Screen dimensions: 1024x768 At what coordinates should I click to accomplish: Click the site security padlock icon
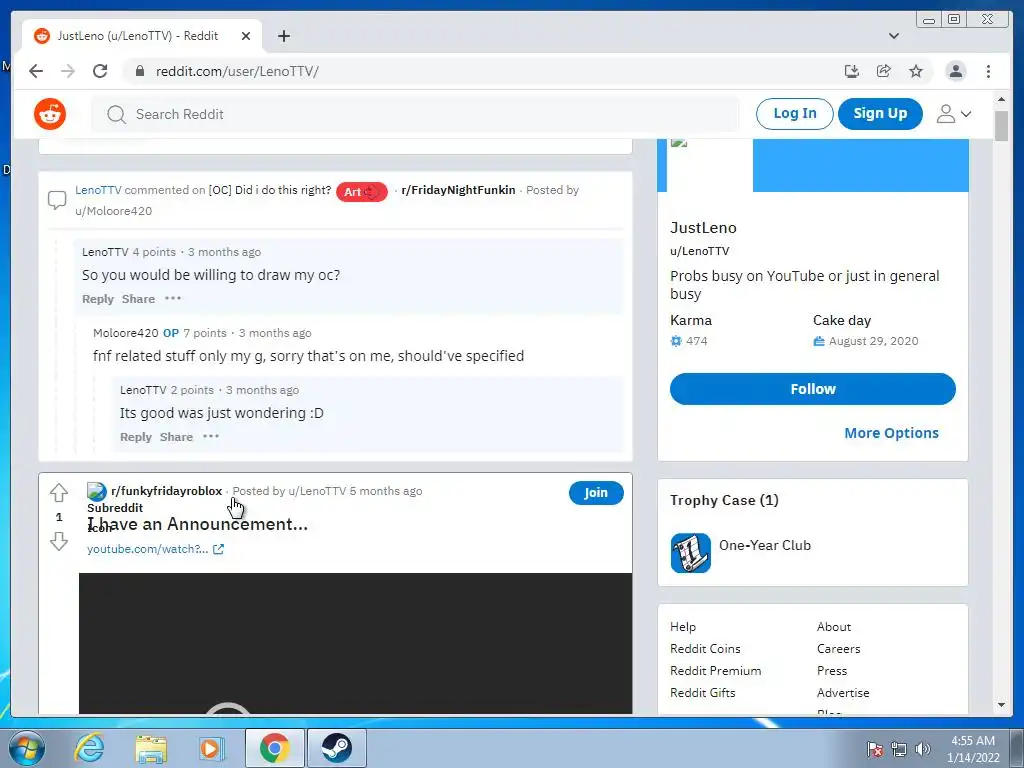pyautogui.click(x=139, y=71)
